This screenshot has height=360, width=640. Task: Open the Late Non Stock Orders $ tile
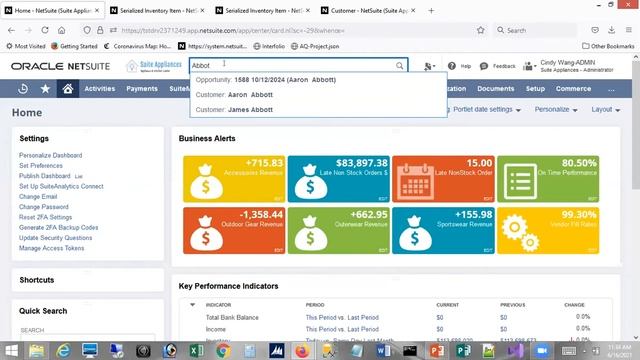coord(339,179)
